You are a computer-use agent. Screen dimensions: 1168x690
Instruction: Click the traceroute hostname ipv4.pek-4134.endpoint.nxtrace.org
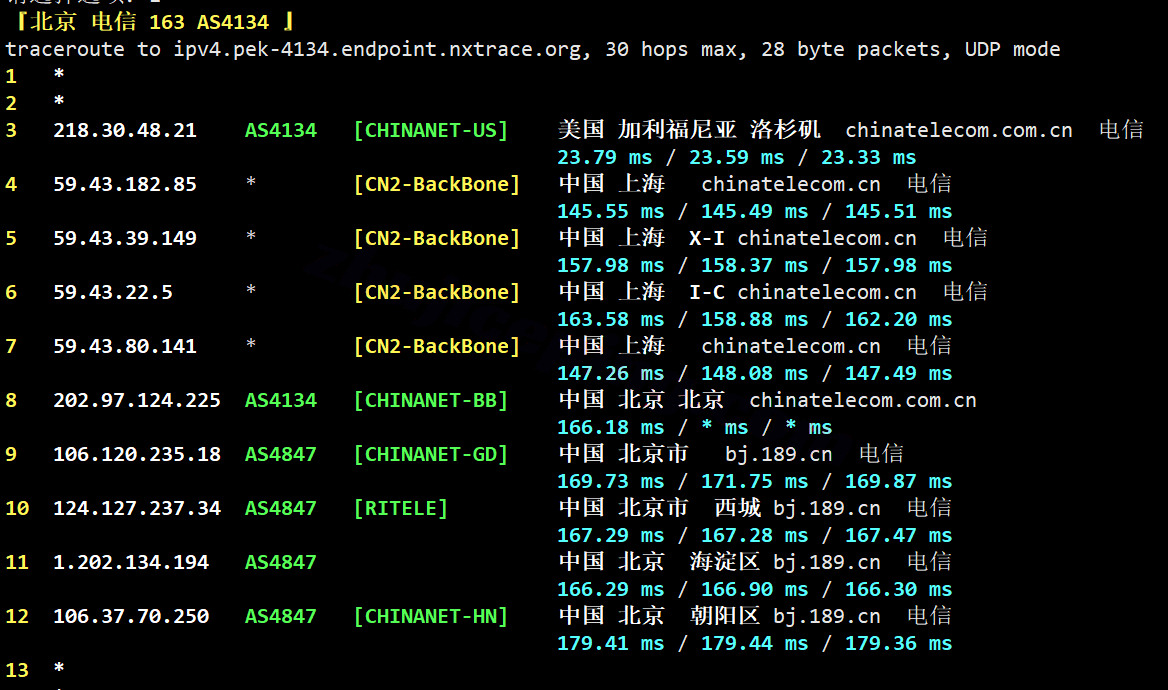click(x=377, y=50)
